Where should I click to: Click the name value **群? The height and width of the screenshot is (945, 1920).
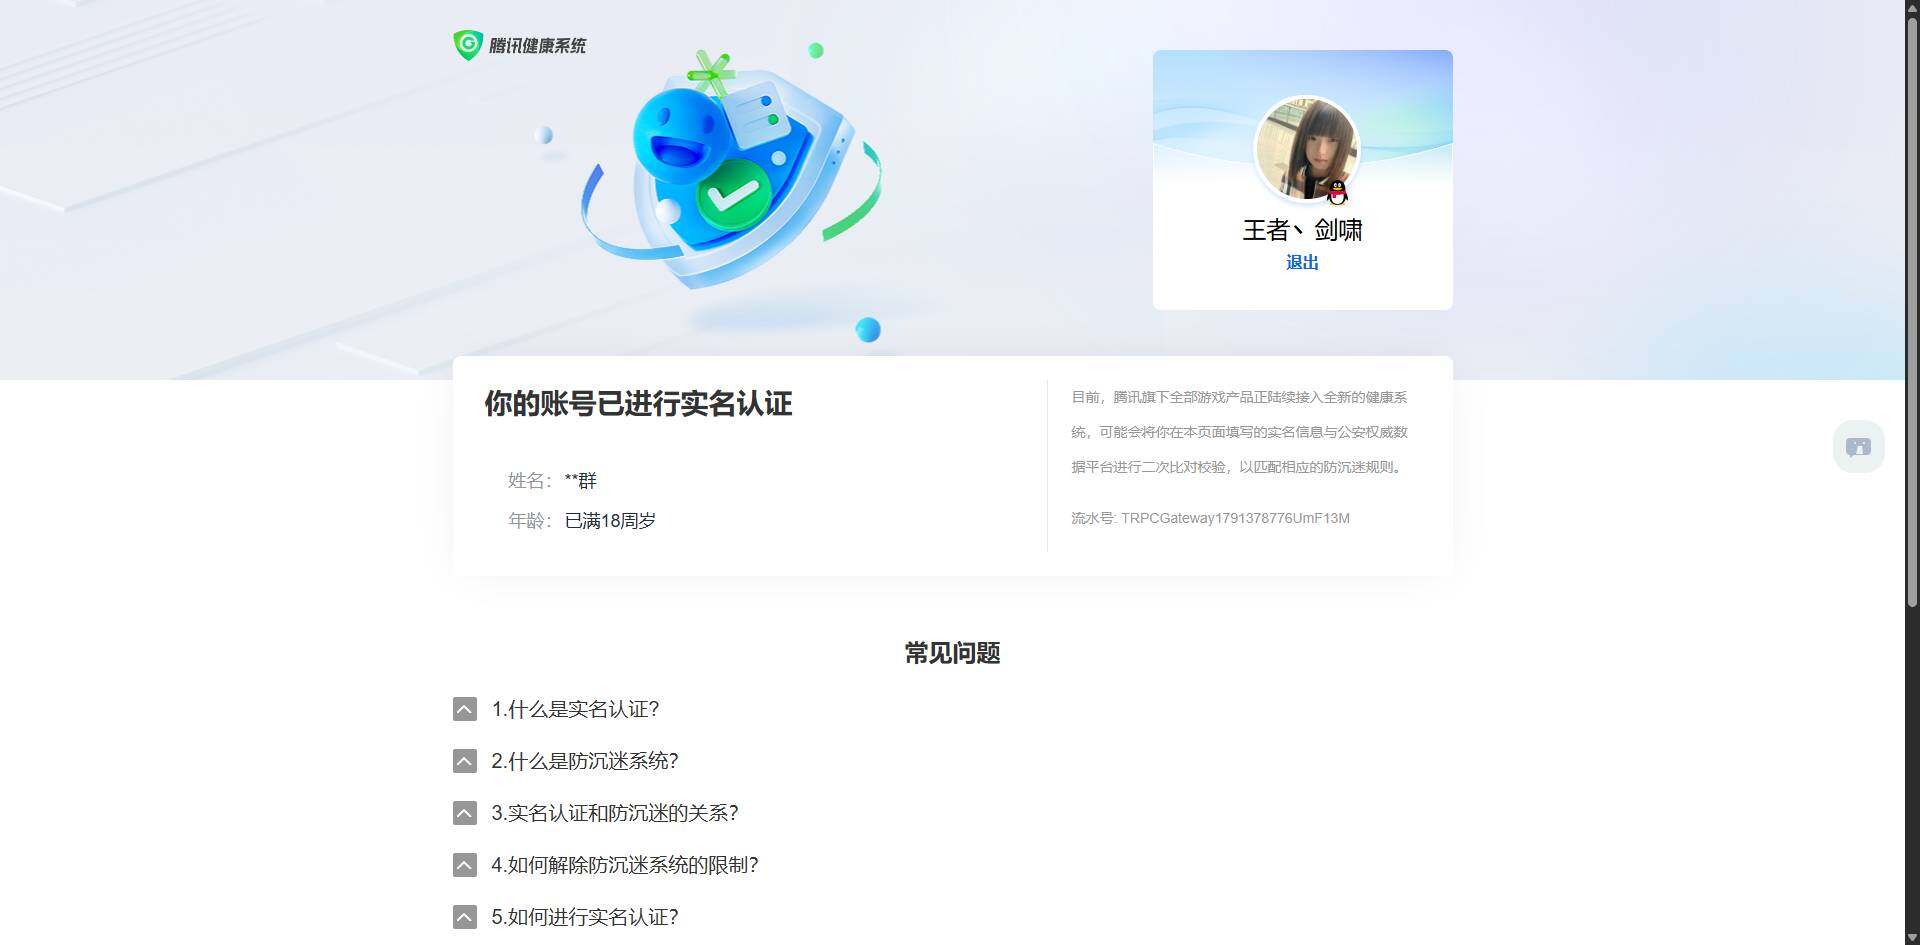pyautogui.click(x=580, y=480)
